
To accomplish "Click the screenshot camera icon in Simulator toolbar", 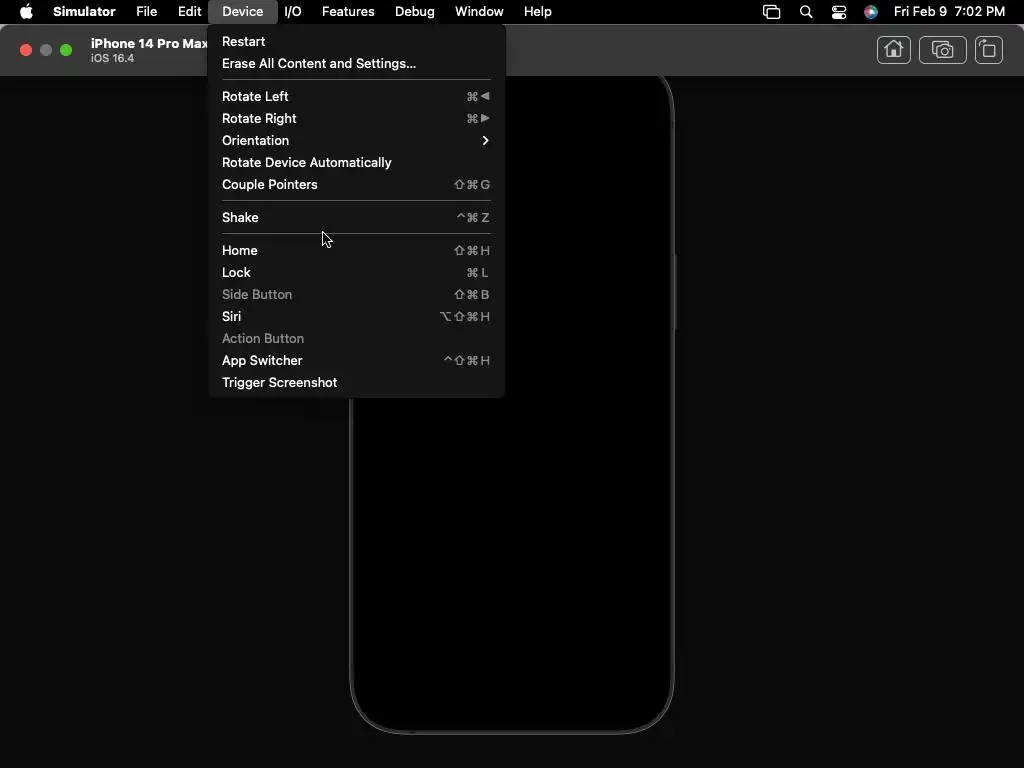I will pos(942,50).
